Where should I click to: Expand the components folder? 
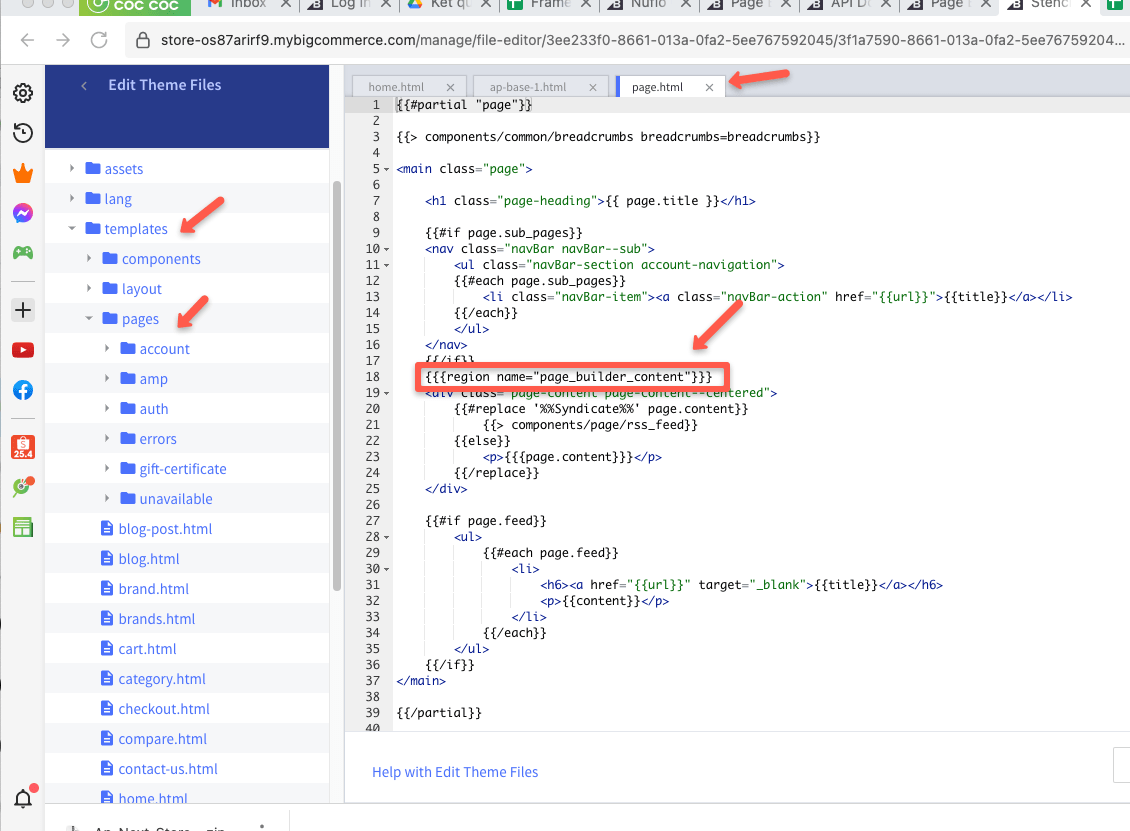(89, 258)
